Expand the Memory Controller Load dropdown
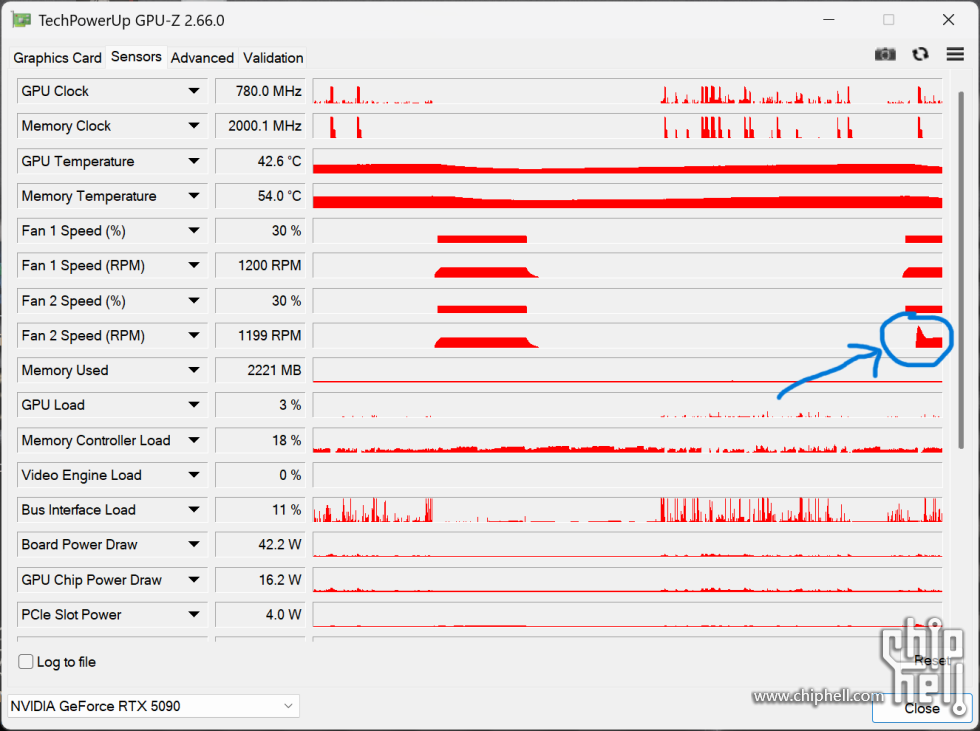The image size is (980, 731). pyautogui.click(x=194, y=440)
